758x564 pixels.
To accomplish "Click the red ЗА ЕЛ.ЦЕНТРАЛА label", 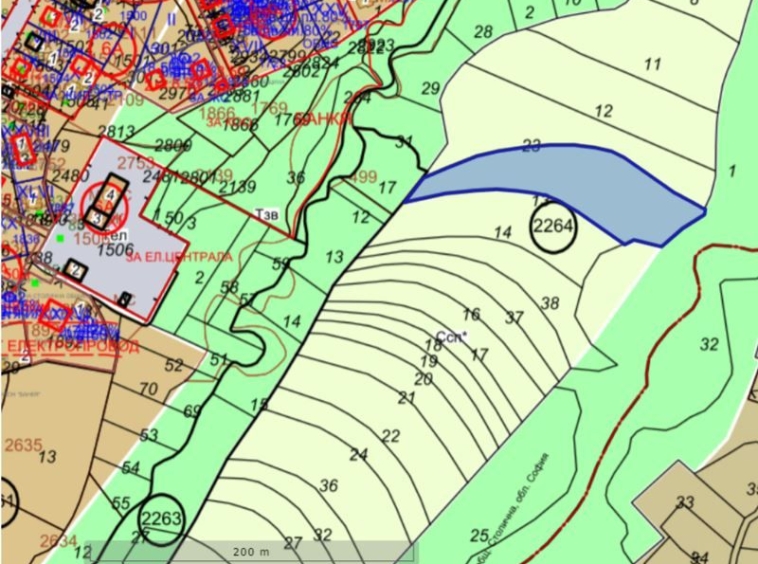I will 179,257.
